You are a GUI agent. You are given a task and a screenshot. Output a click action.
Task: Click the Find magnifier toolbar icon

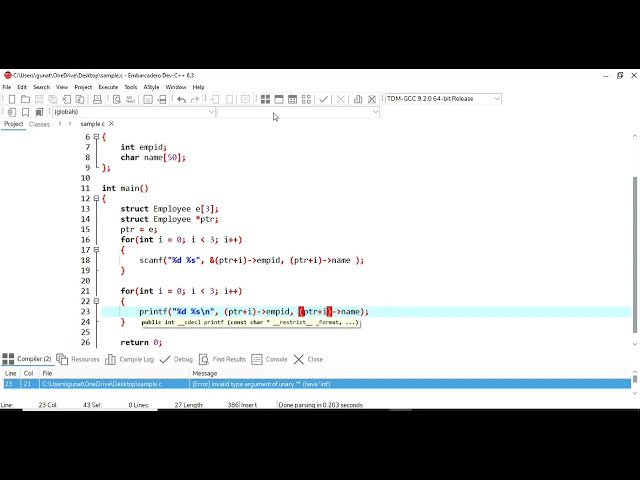coord(117,99)
